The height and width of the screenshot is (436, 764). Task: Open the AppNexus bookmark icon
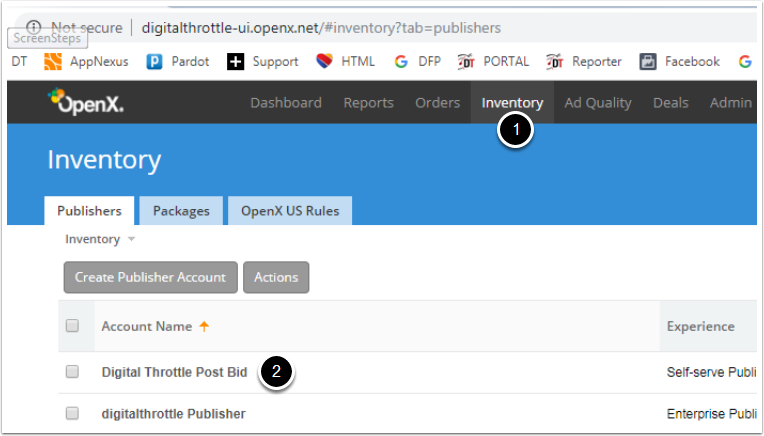[x=53, y=62]
